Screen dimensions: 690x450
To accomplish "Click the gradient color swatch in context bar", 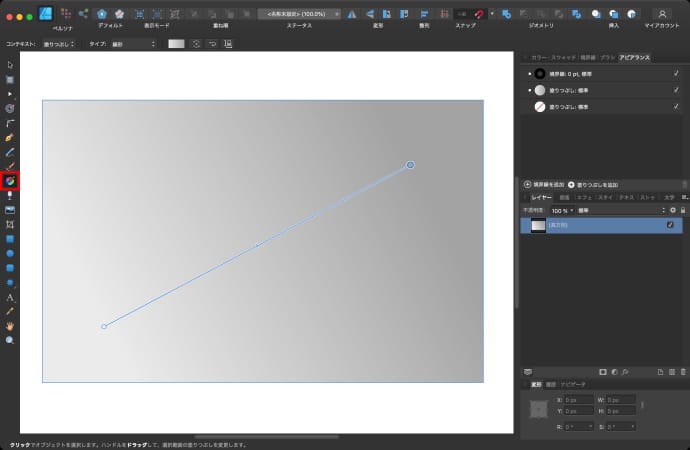I will pyautogui.click(x=176, y=44).
